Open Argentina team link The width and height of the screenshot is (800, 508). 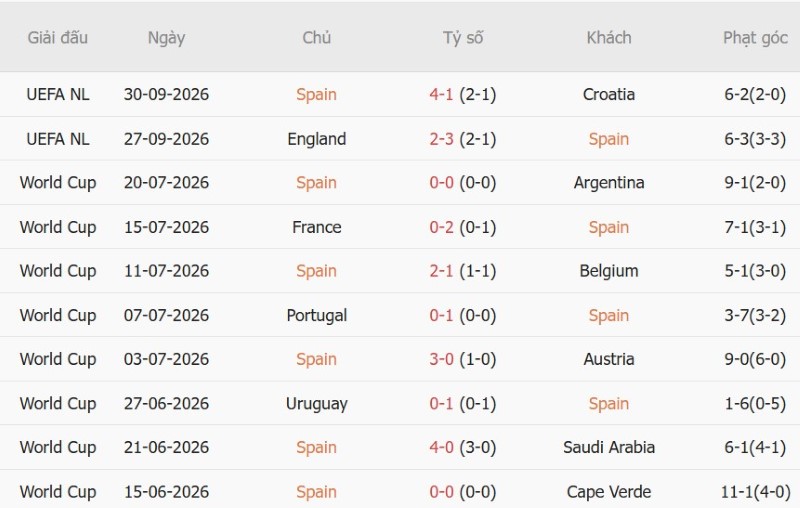click(x=609, y=183)
